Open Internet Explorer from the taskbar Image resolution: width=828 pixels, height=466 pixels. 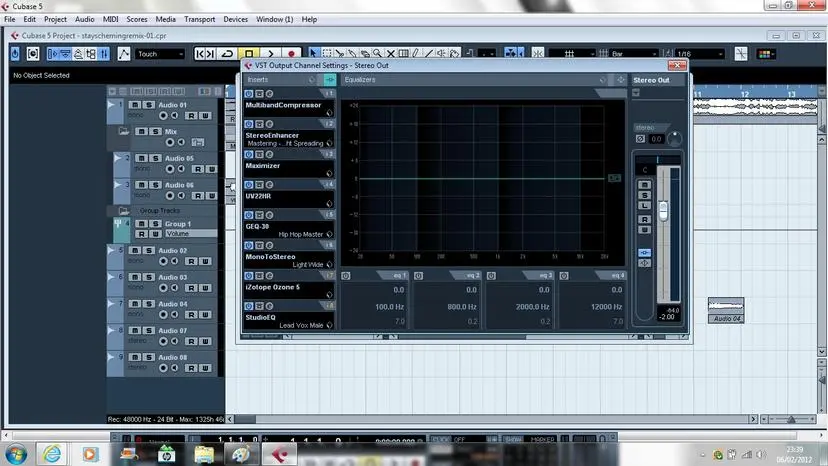52,454
